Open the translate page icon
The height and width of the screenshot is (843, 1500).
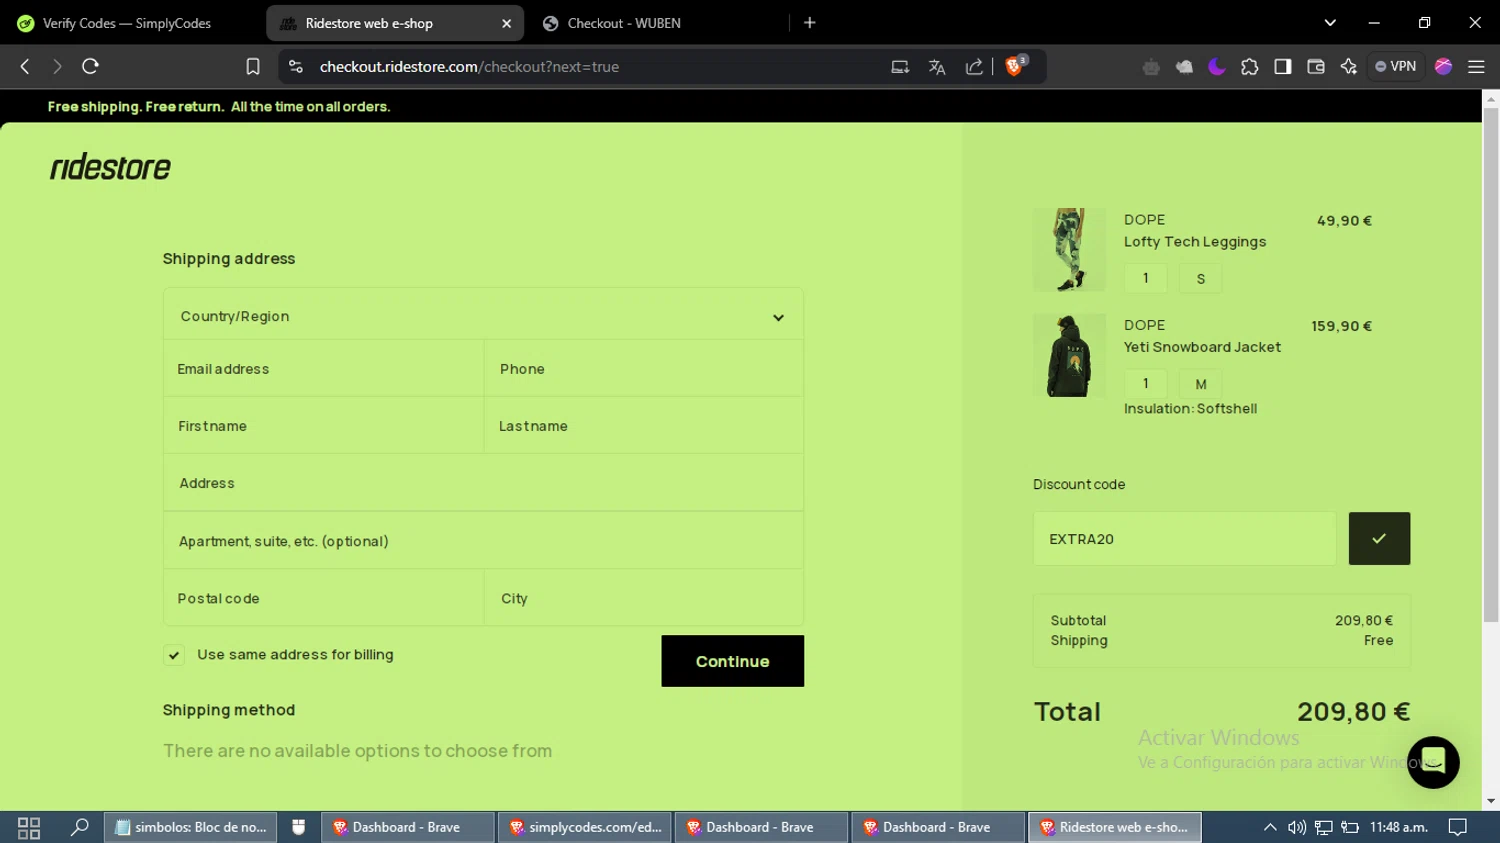click(937, 67)
